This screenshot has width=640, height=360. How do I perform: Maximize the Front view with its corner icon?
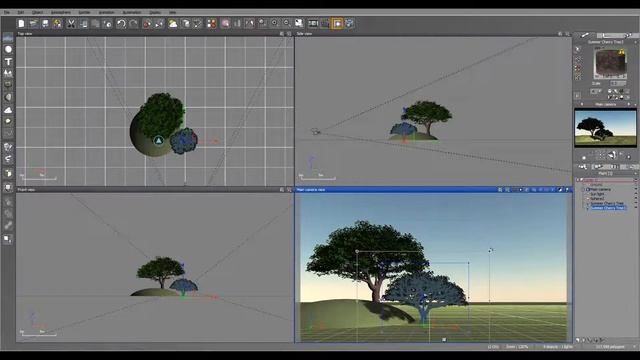pos(289,190)
